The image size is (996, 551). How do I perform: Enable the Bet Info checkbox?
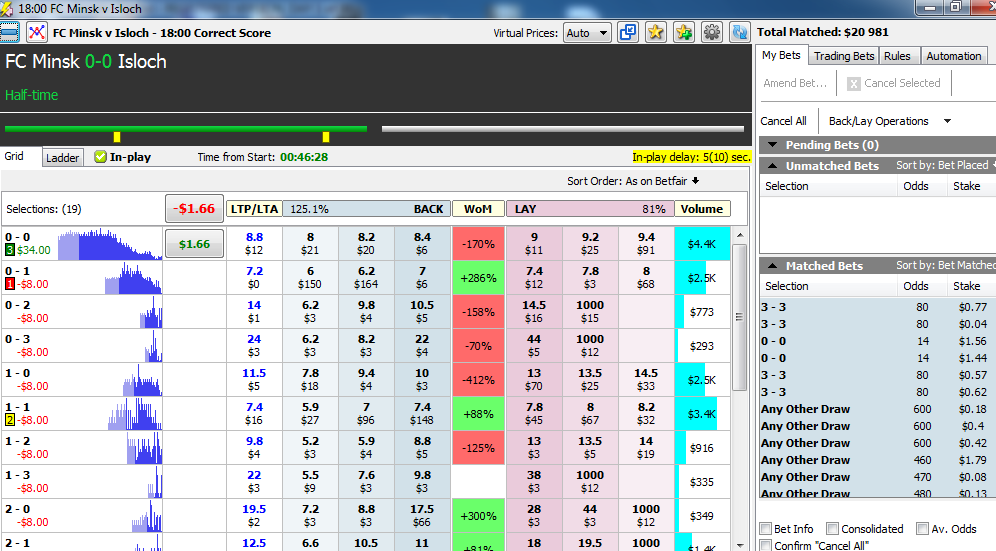(x=766, y=529)
